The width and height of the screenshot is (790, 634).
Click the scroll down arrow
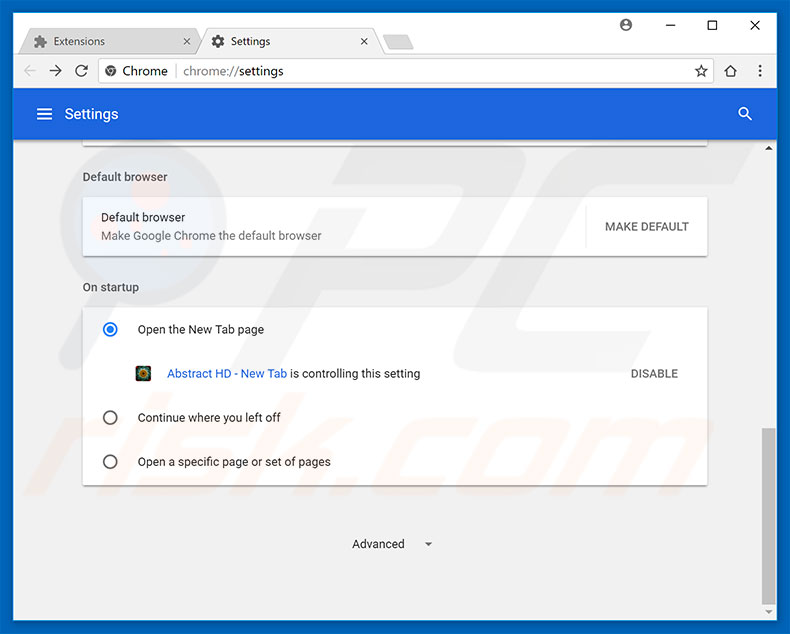768,612
